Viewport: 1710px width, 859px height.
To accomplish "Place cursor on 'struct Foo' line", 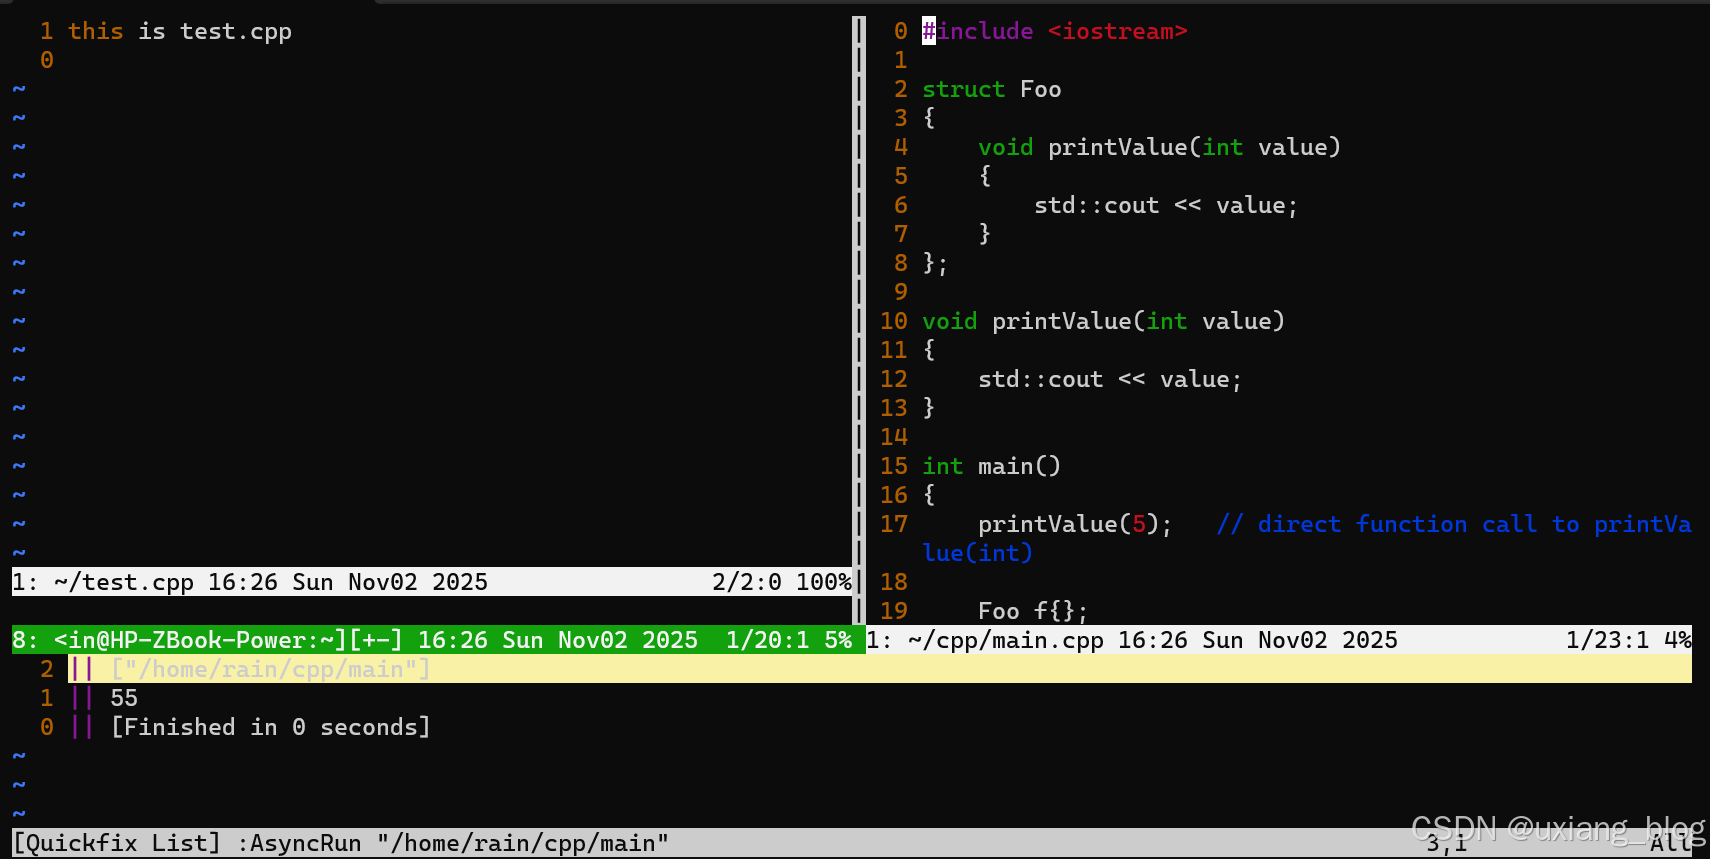I will 991,89.
